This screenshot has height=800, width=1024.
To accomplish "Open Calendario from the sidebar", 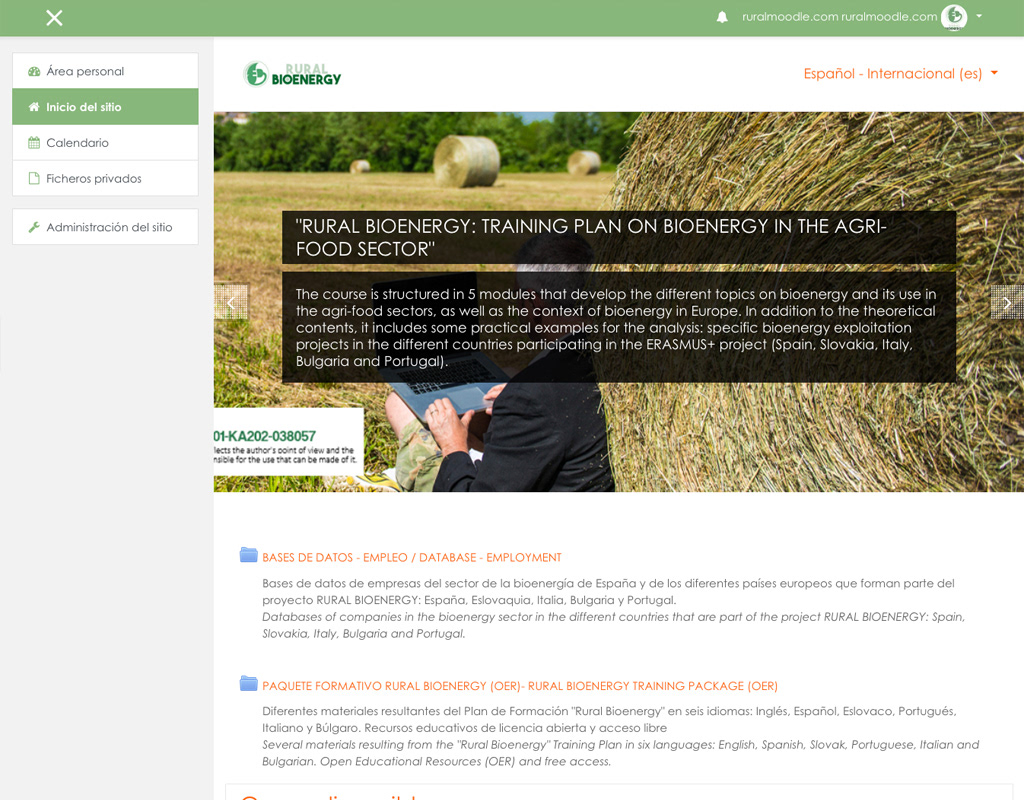I will coord(105,142).
